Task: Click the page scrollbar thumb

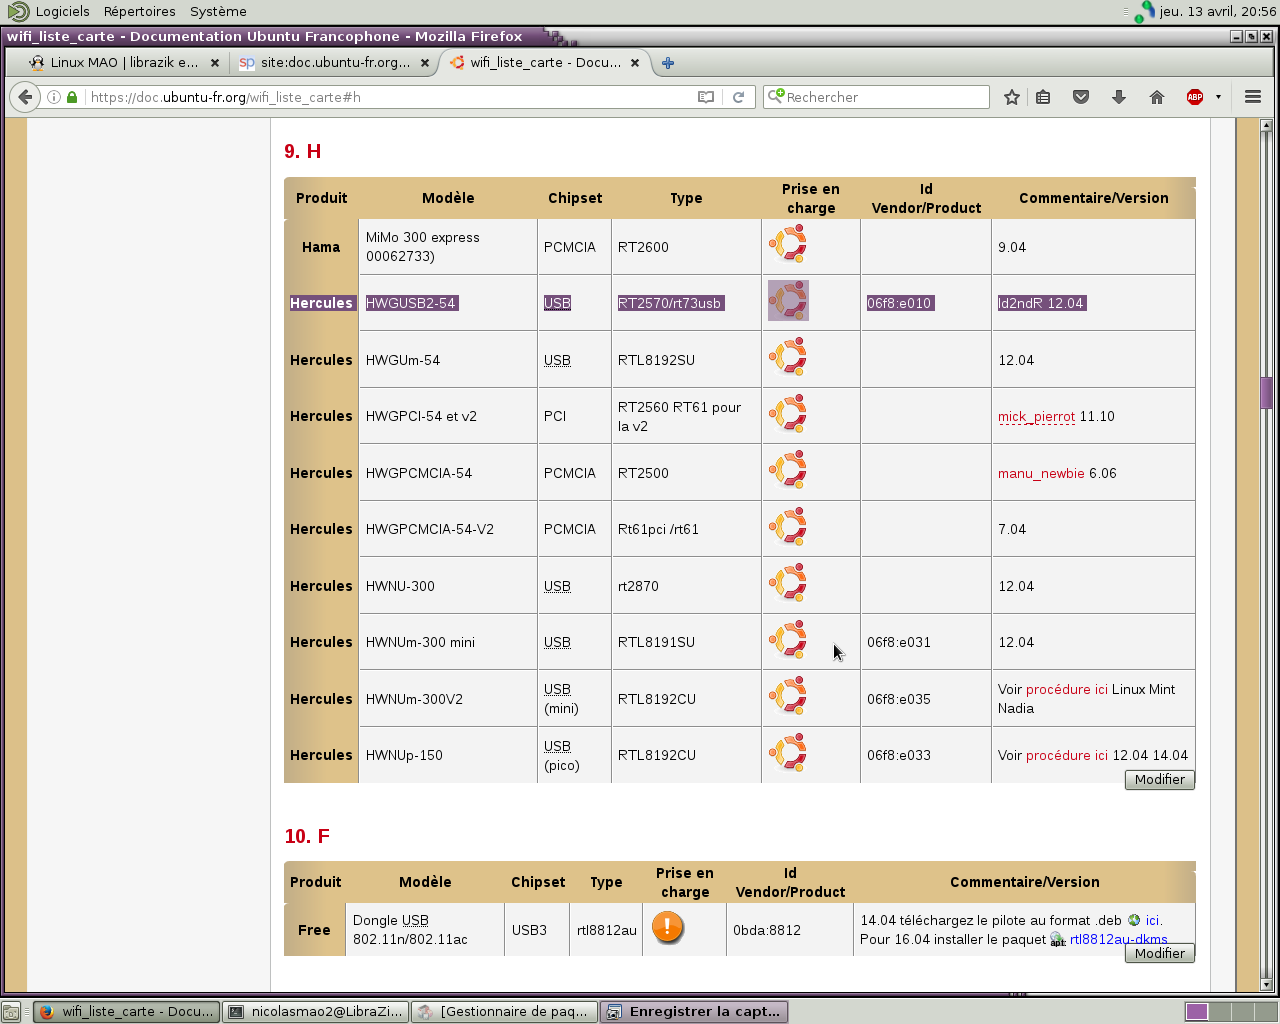Action: coord(1266,393)
